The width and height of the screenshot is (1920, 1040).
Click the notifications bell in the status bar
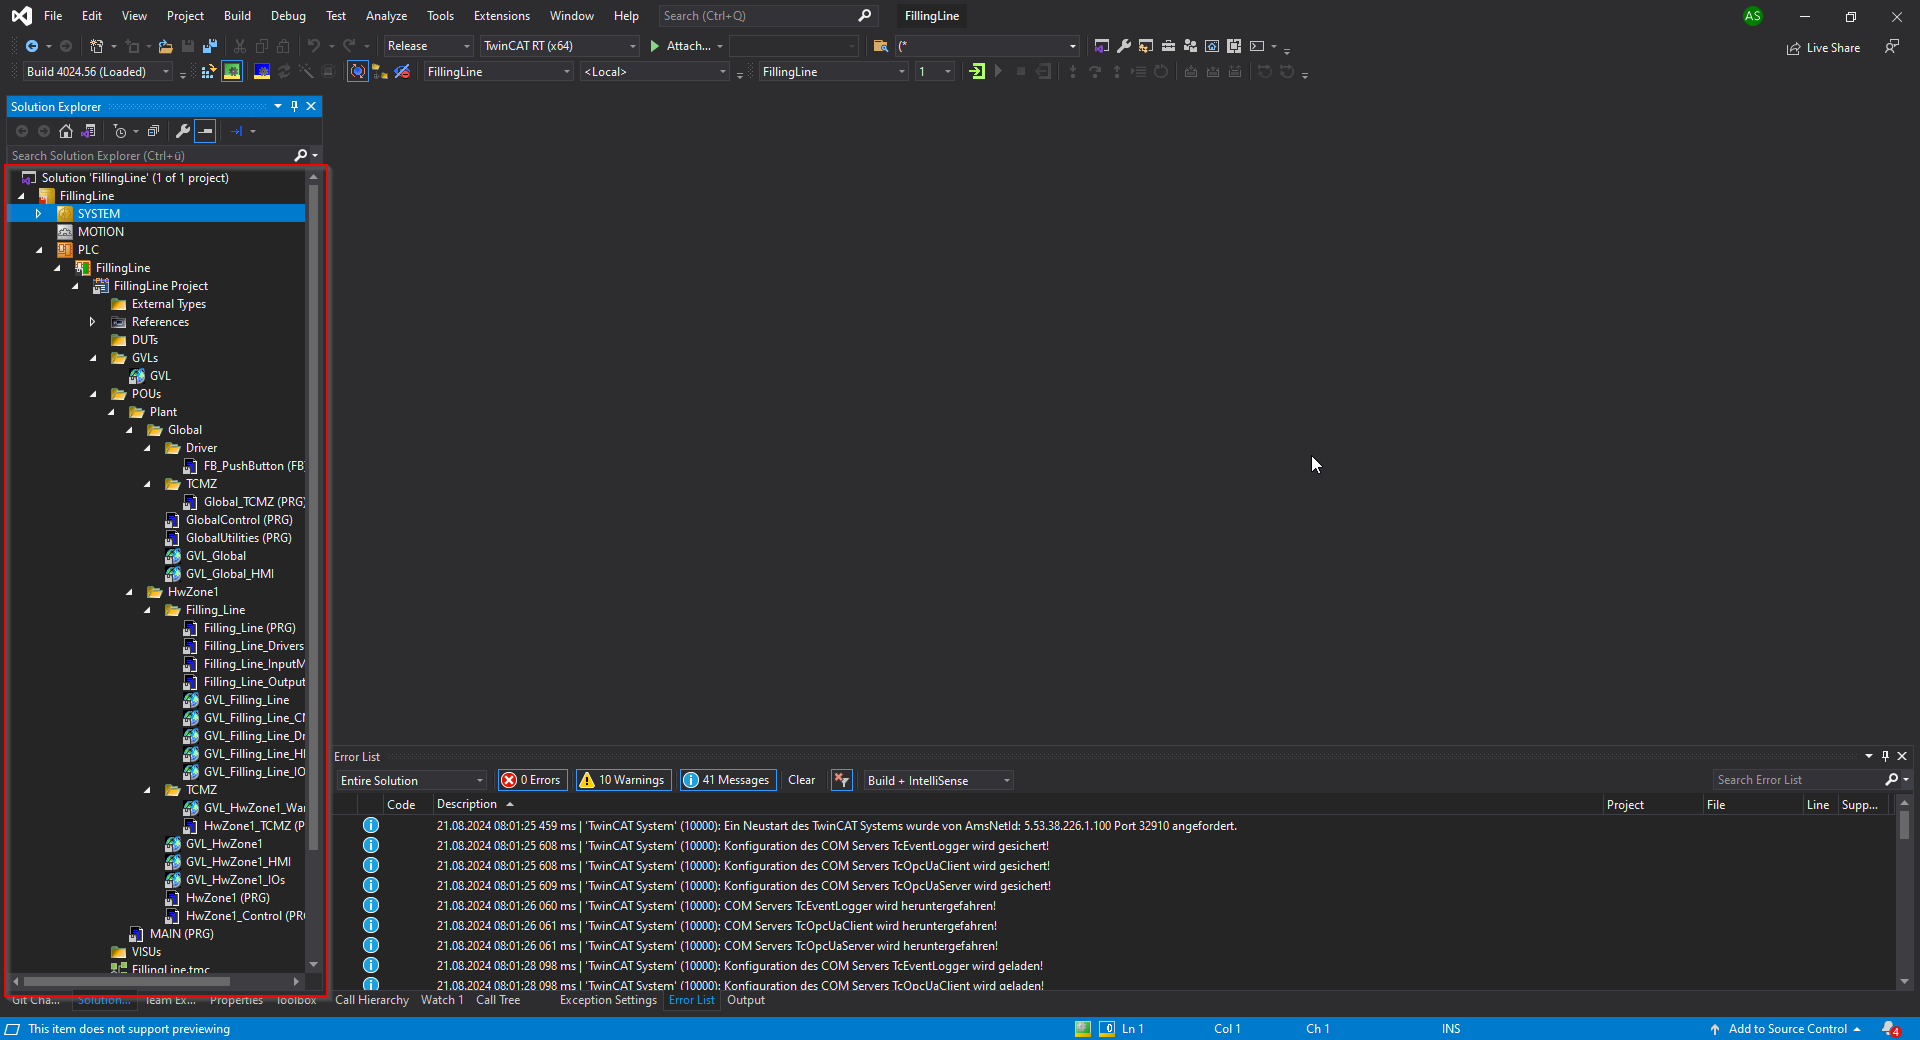(x=1891, y=1029)
